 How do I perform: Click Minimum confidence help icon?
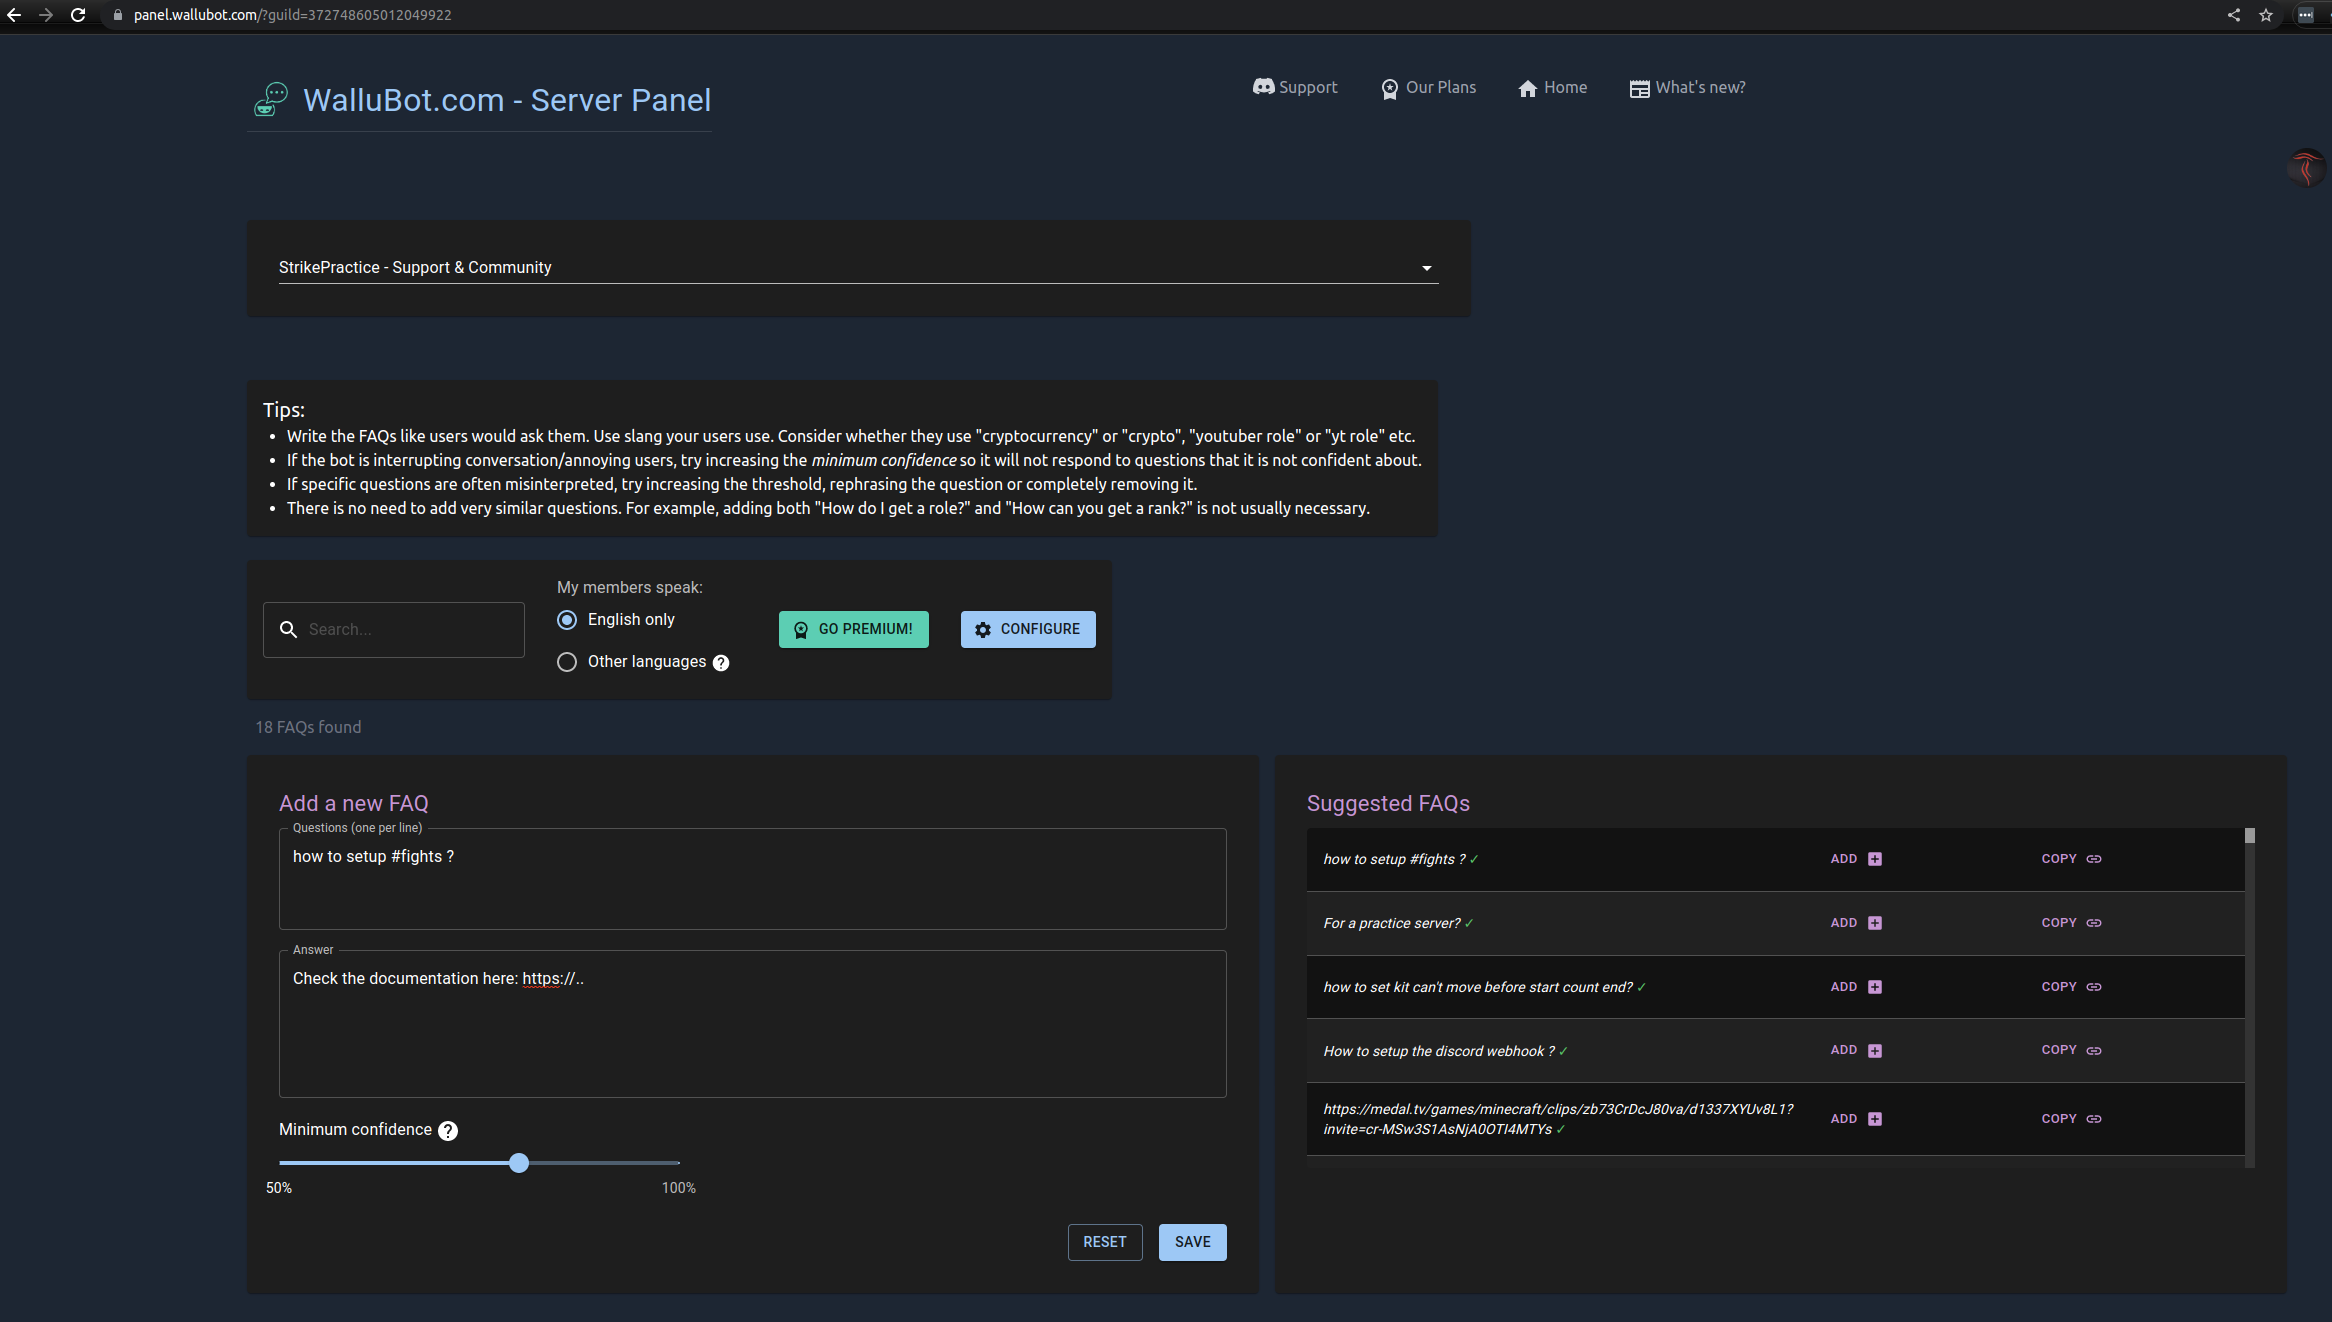[448, 1131]
